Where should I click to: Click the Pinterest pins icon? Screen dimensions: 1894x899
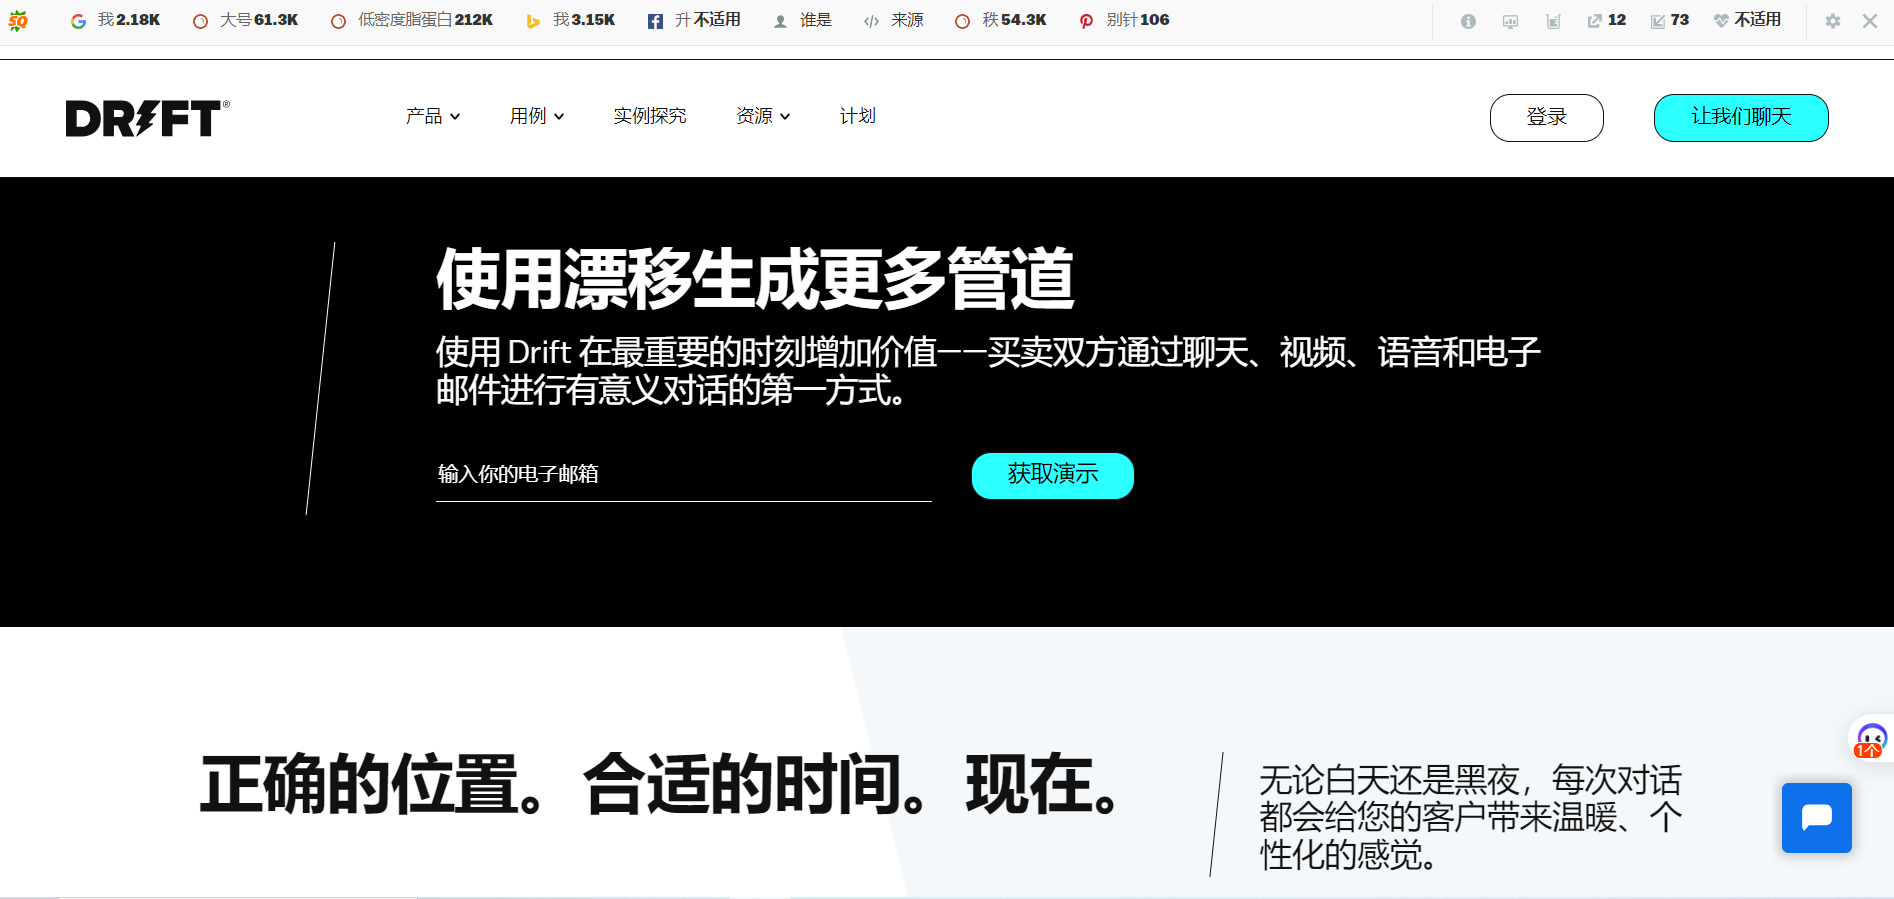pos(1086,21)
